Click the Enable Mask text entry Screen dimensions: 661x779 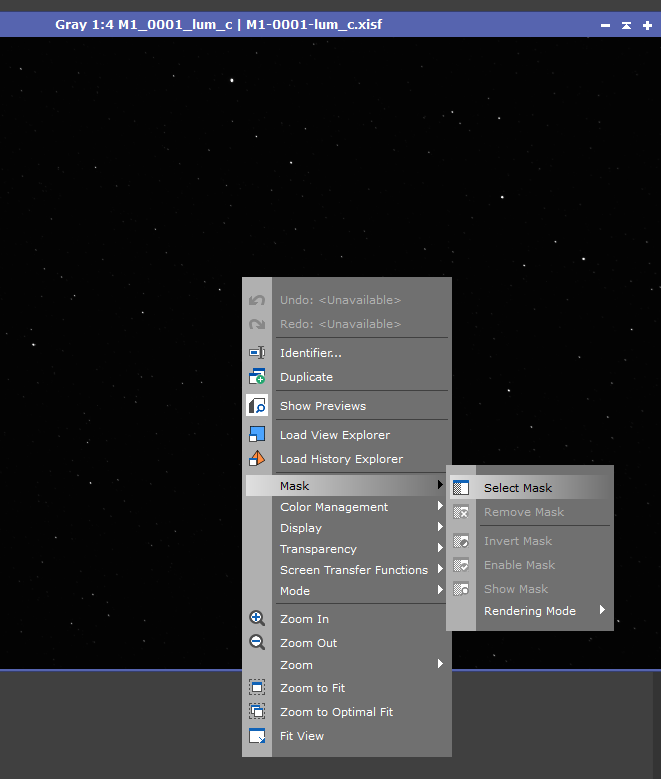519,565
